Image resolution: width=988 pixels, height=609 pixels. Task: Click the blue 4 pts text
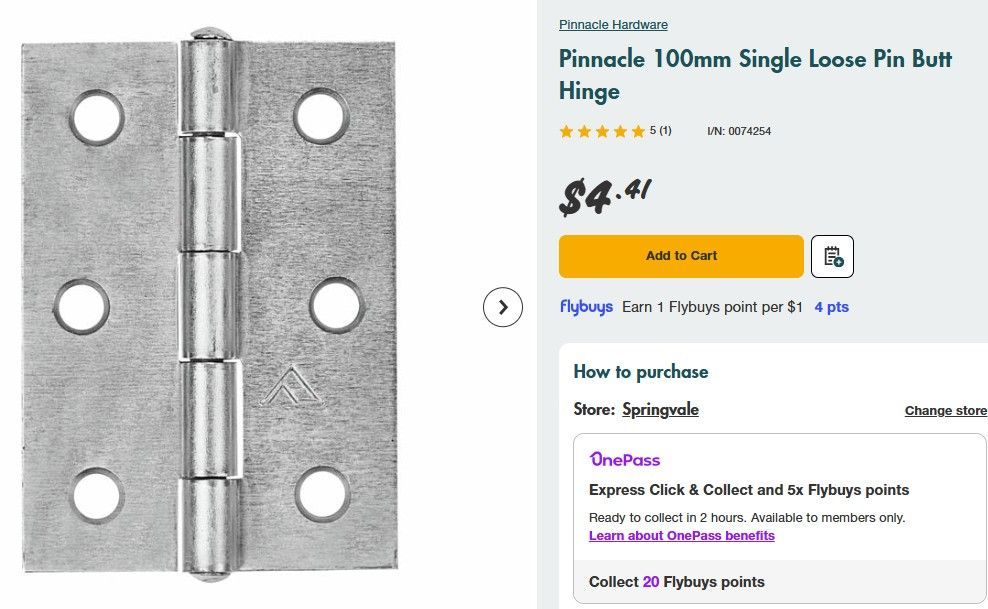(831, 307)
